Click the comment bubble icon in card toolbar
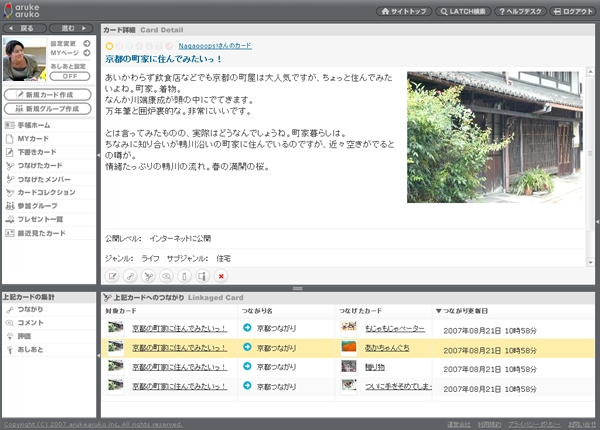 pos(166,276)
